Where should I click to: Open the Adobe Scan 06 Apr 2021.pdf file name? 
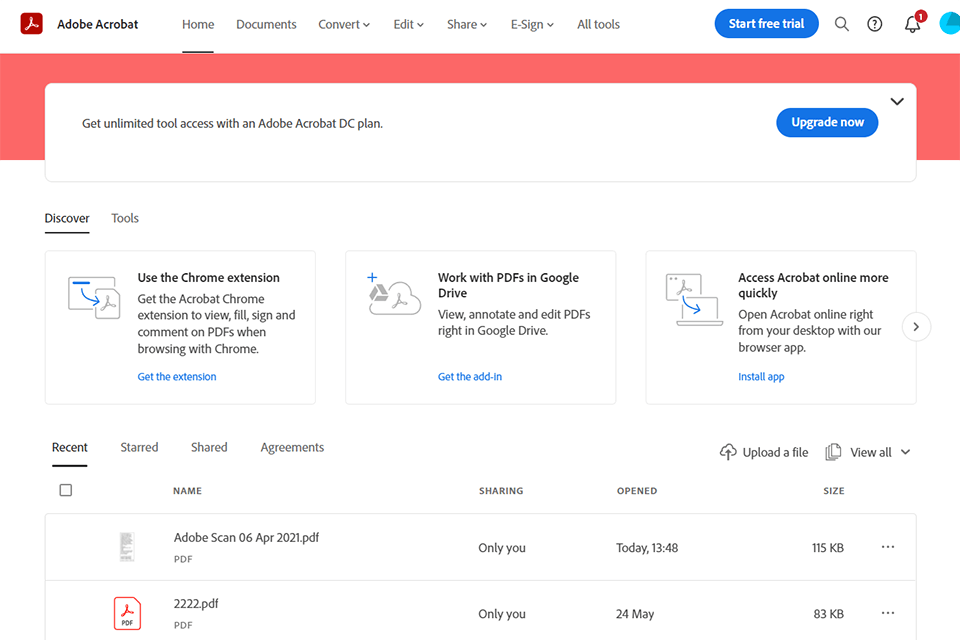pyautogui.click(x=246, y=537)
